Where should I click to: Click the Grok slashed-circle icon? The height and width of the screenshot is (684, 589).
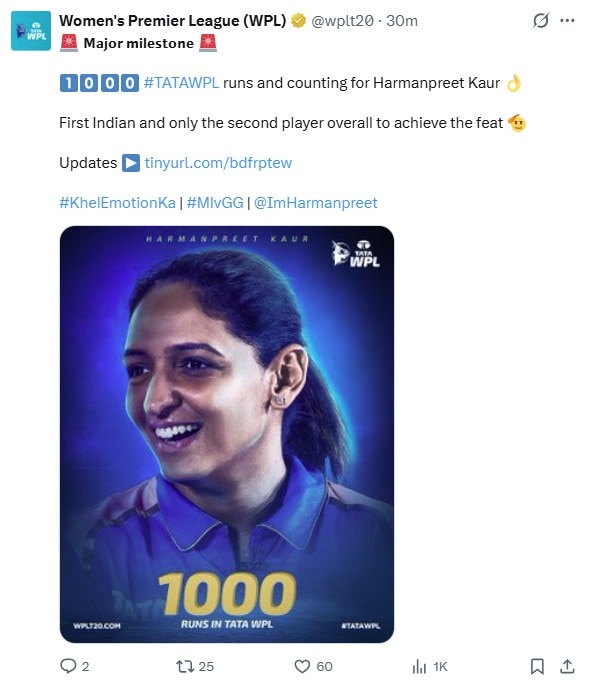(540, 21)
